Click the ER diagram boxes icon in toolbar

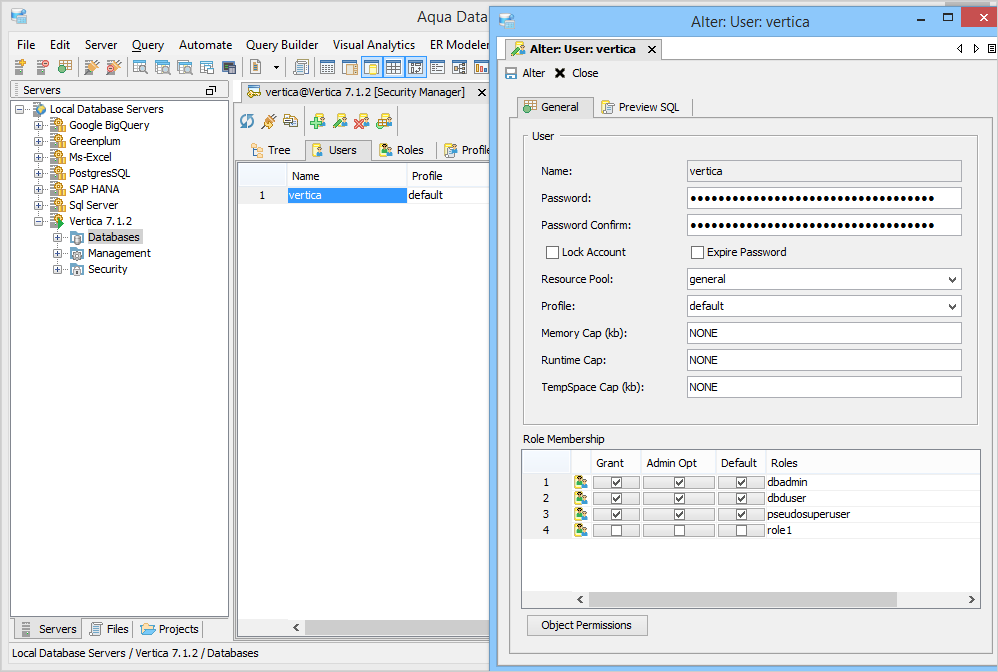pos(460,67)
